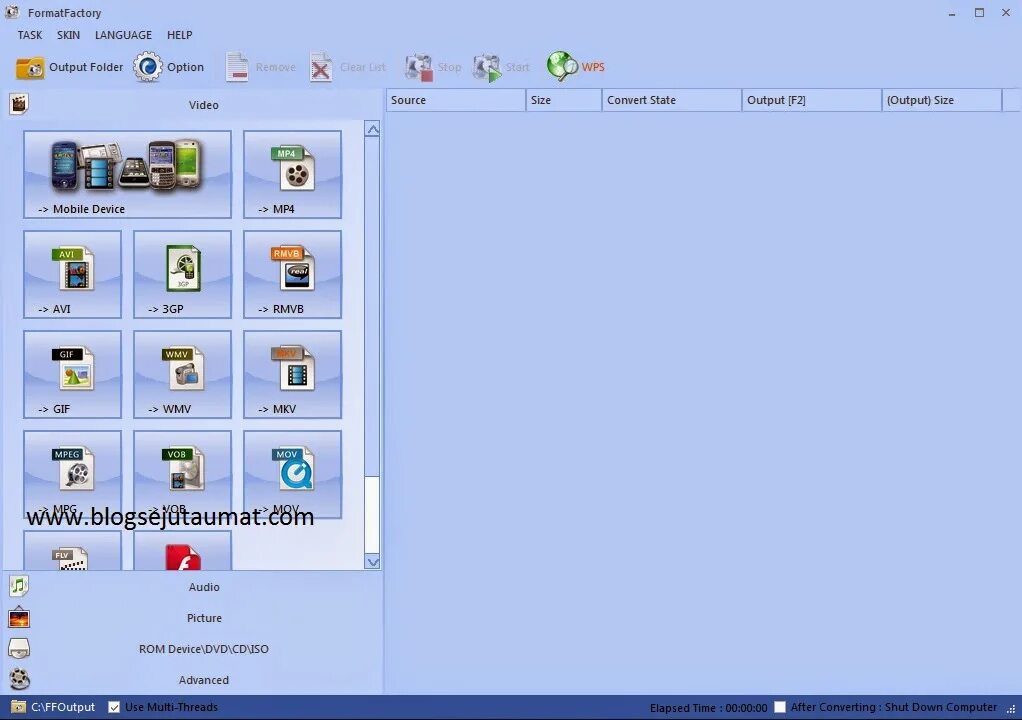
Task: Select the AVI conversion tile
Action: point(72,274)
